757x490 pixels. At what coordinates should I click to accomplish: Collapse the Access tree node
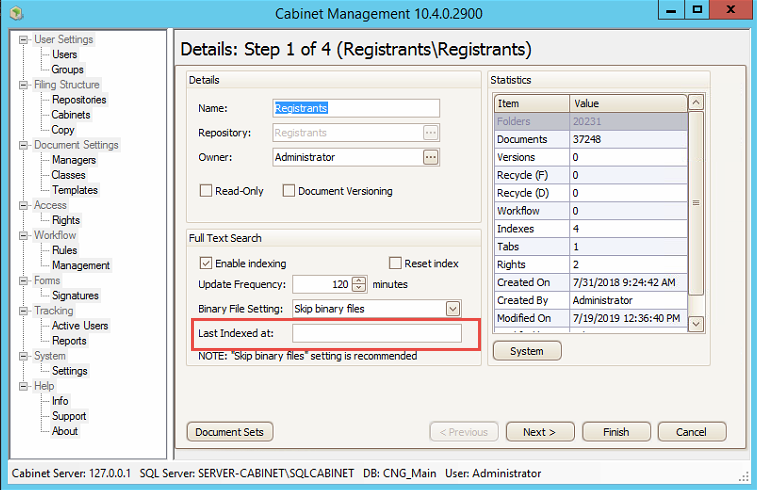pos(23,206)
